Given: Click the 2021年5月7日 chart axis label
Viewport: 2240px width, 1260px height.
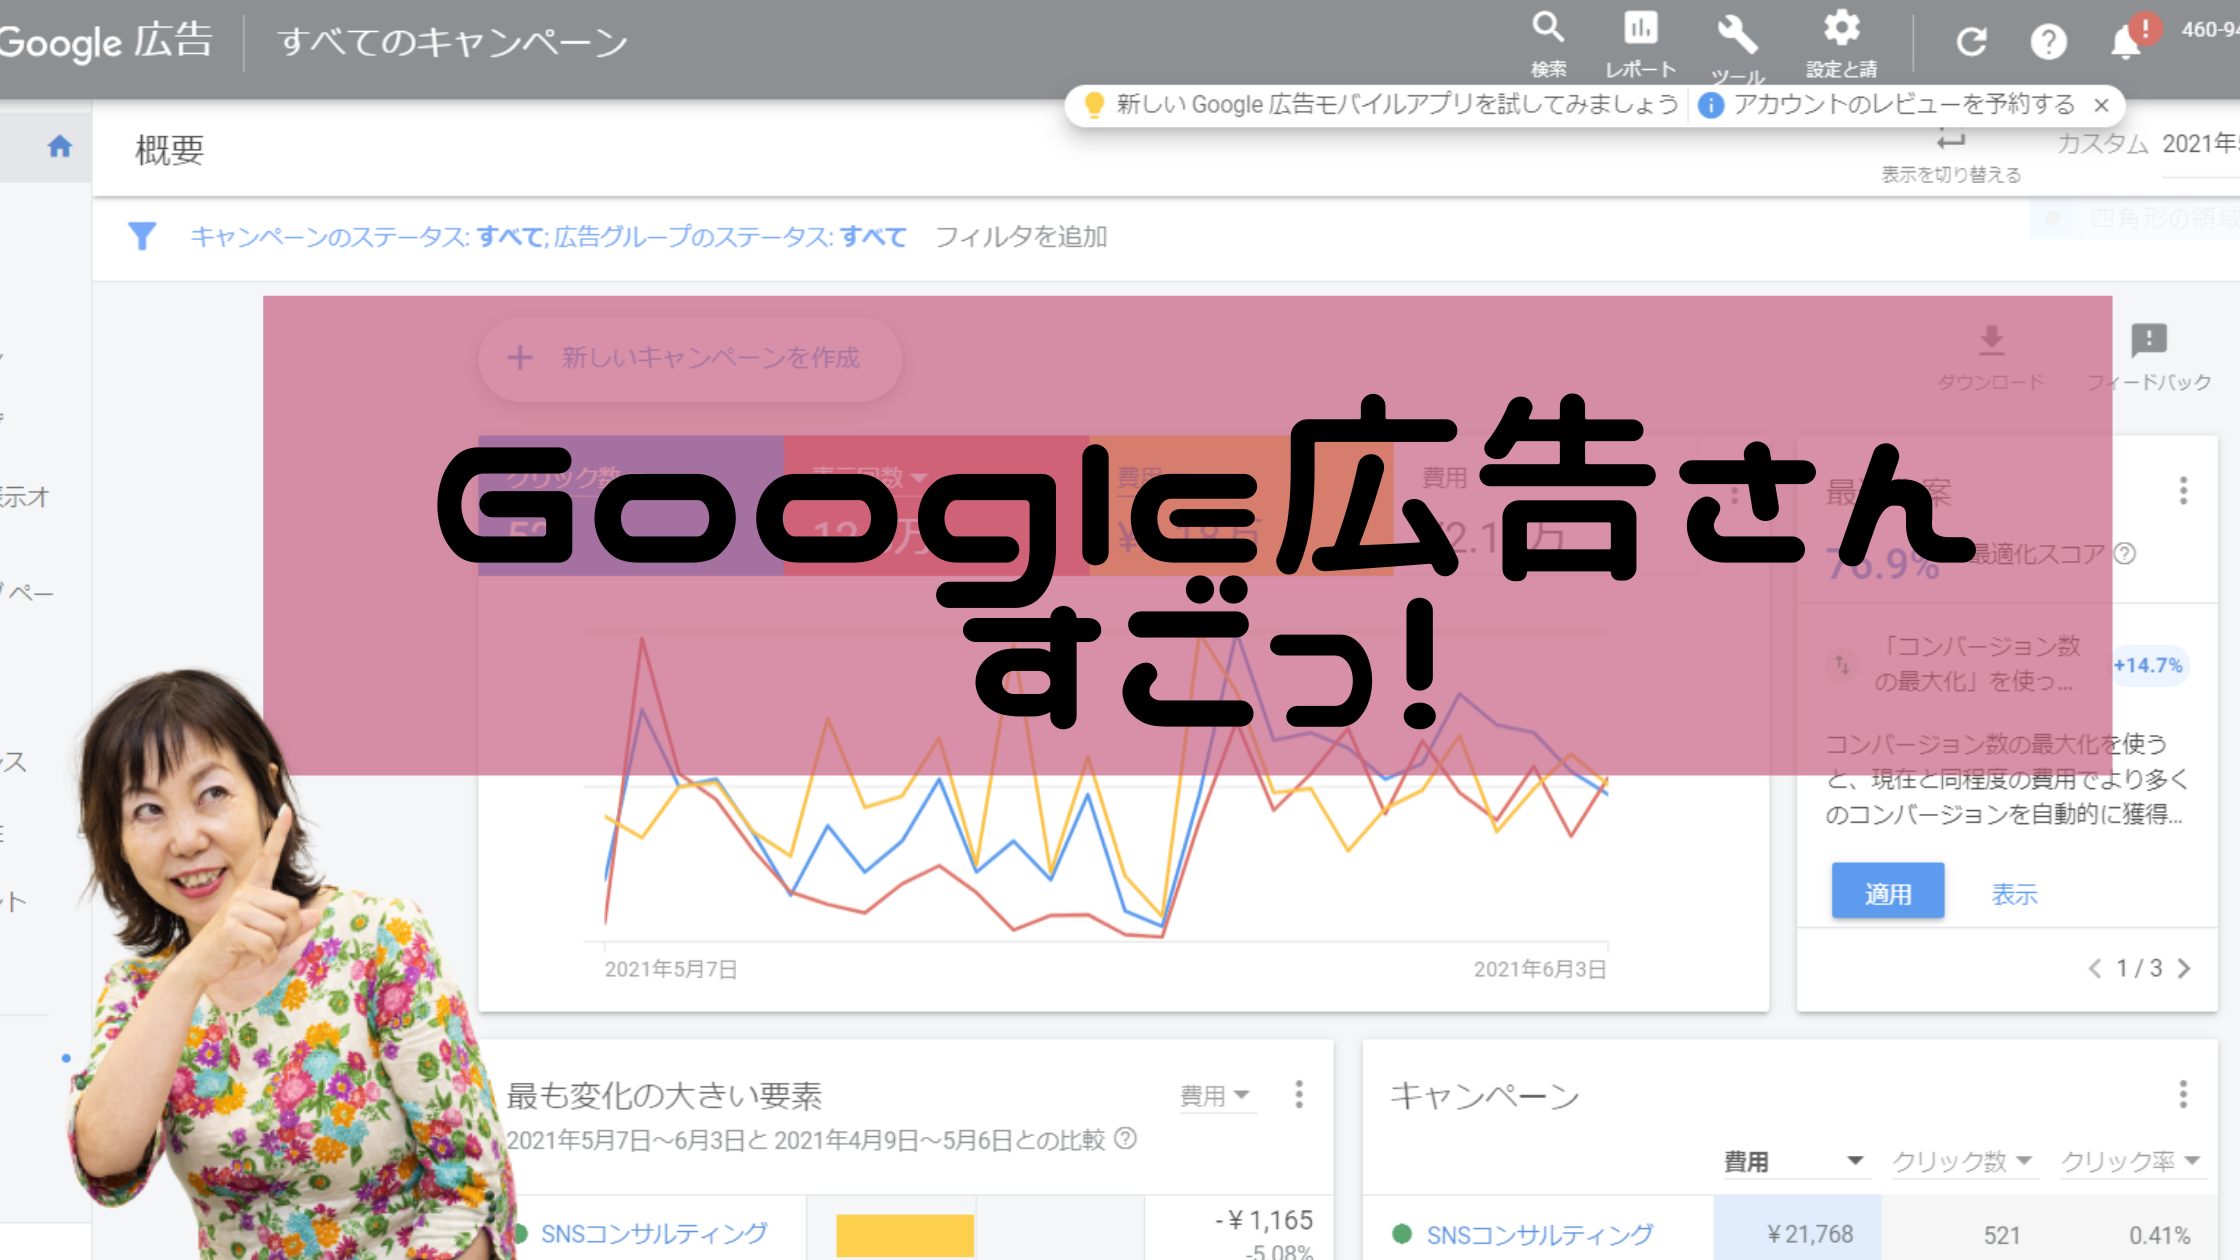Looking at the screenshot, I should click(671, 969).
